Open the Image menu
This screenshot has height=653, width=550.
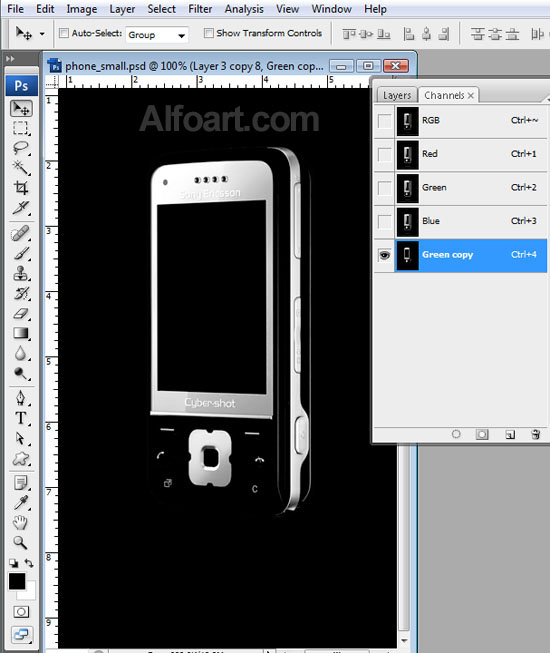82,9
